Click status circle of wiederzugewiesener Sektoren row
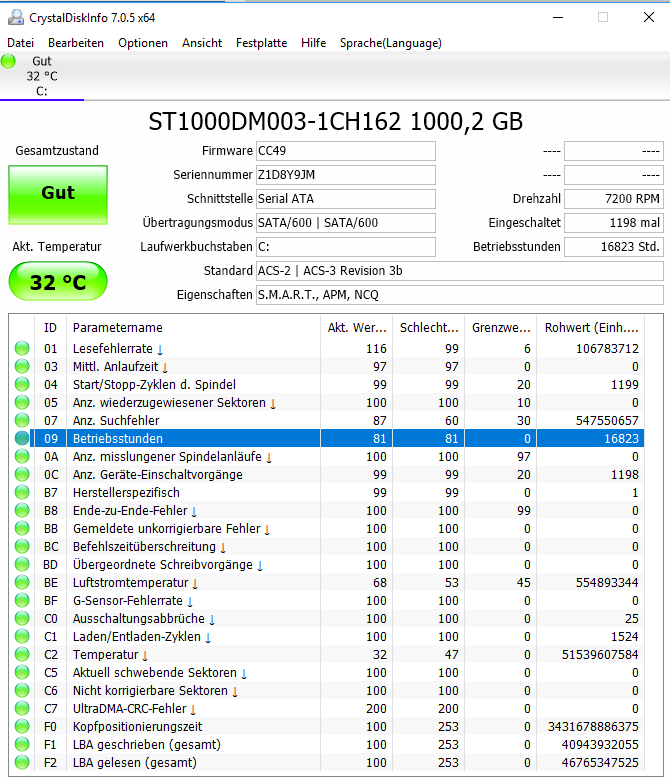The width and height of the screenshot is (670, 778). (22, 402)
